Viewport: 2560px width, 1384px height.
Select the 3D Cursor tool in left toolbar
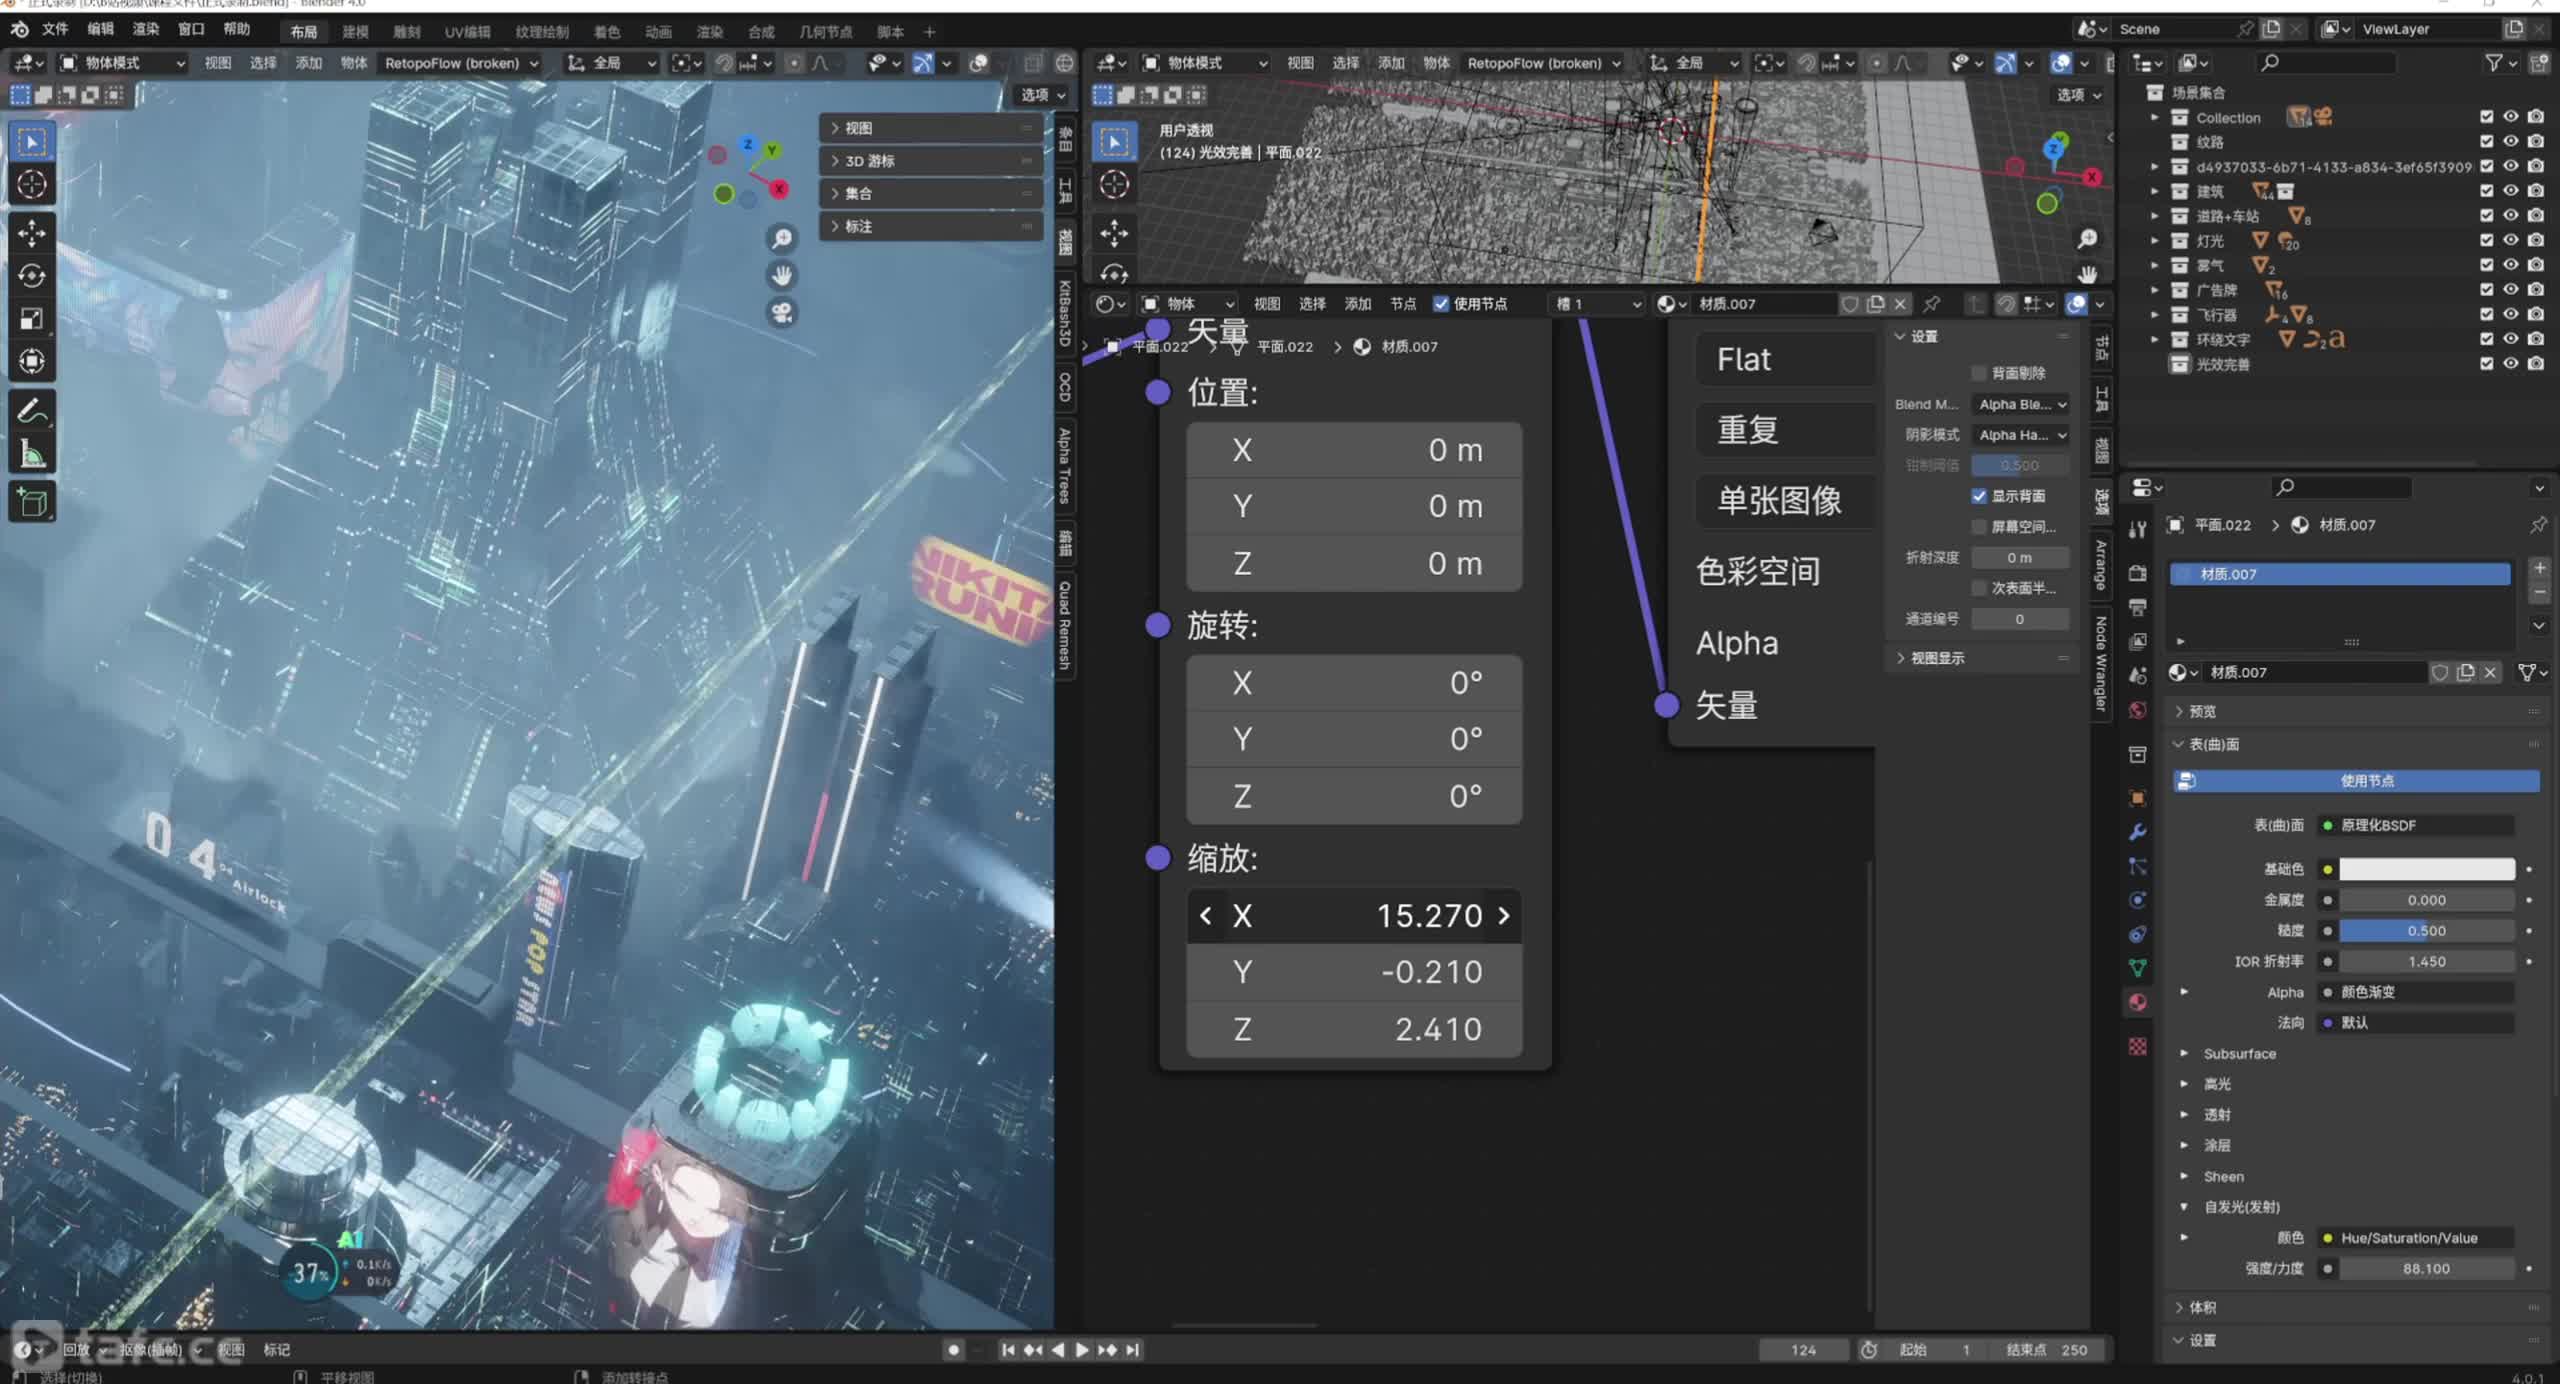pyautogui.click(x=32, y=184)
